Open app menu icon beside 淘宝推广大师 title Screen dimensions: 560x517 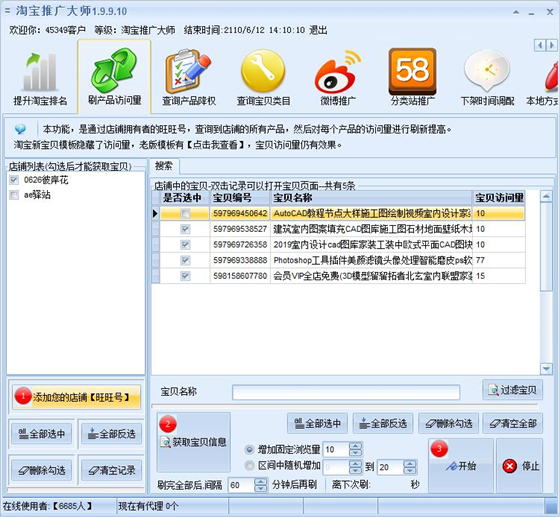coord(7,11)
